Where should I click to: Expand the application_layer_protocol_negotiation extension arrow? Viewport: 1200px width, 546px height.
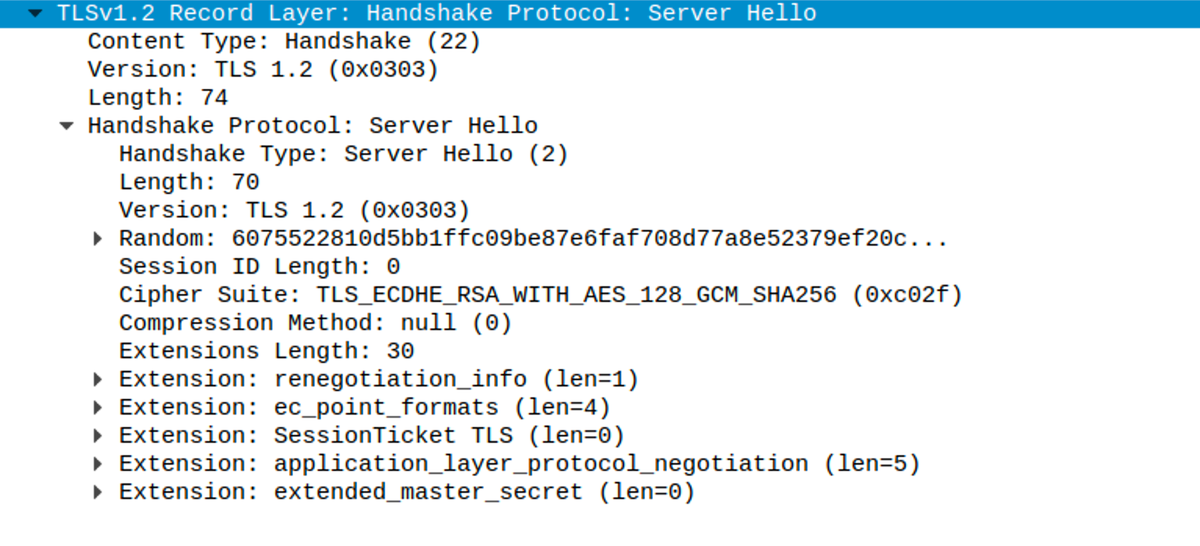(97, 464)
